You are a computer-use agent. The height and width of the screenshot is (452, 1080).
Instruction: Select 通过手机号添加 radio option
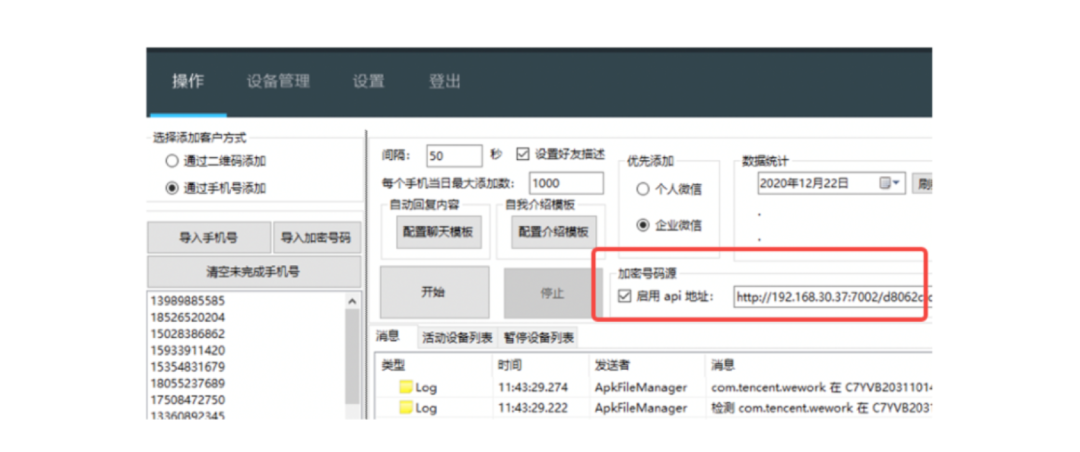click(216, 187)
